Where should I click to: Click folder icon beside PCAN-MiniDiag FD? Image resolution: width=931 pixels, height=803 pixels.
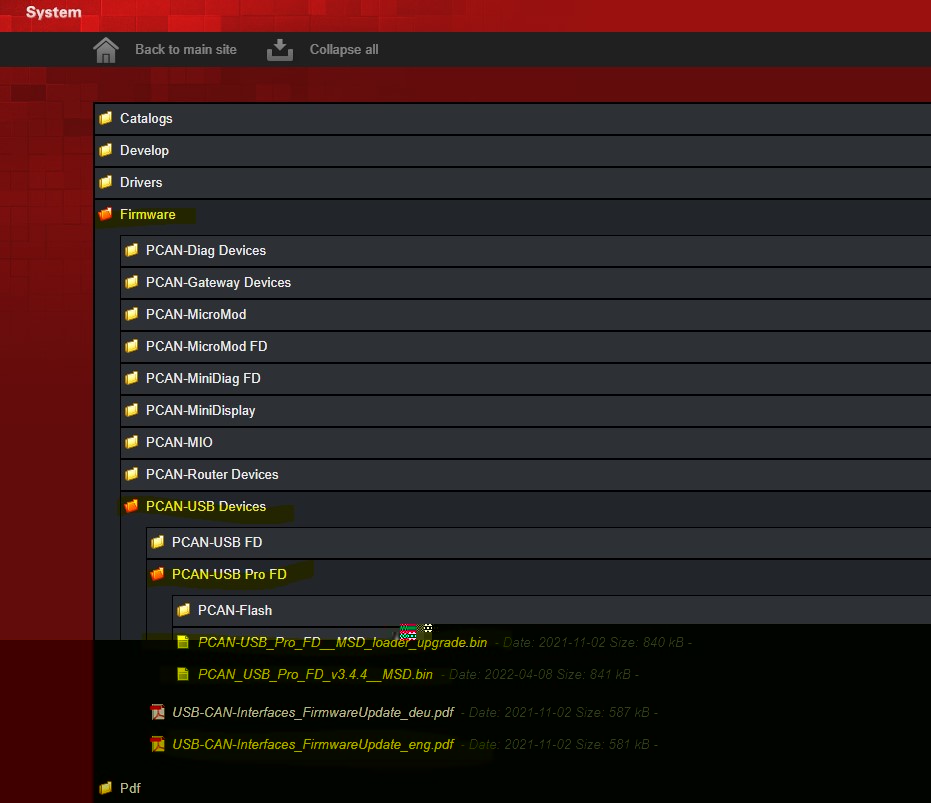[132, 378]
